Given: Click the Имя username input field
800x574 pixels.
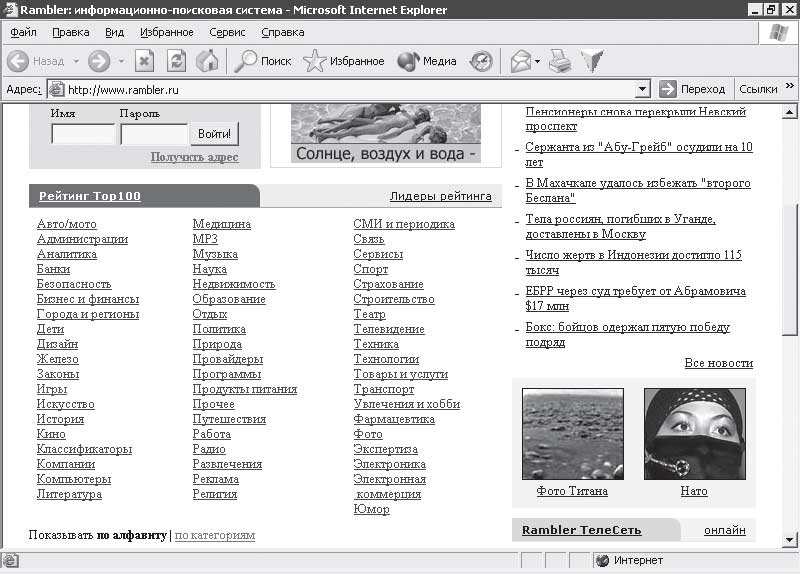Looking at the screenshot, I should [x=83, y=134].
